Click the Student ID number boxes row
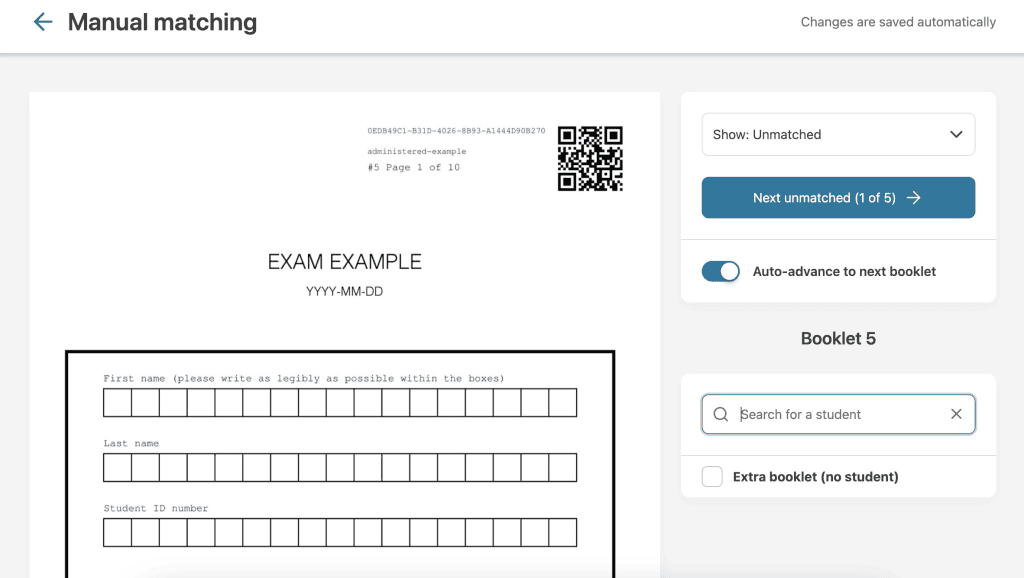The image size is (1024, 578). click(340, 532)
